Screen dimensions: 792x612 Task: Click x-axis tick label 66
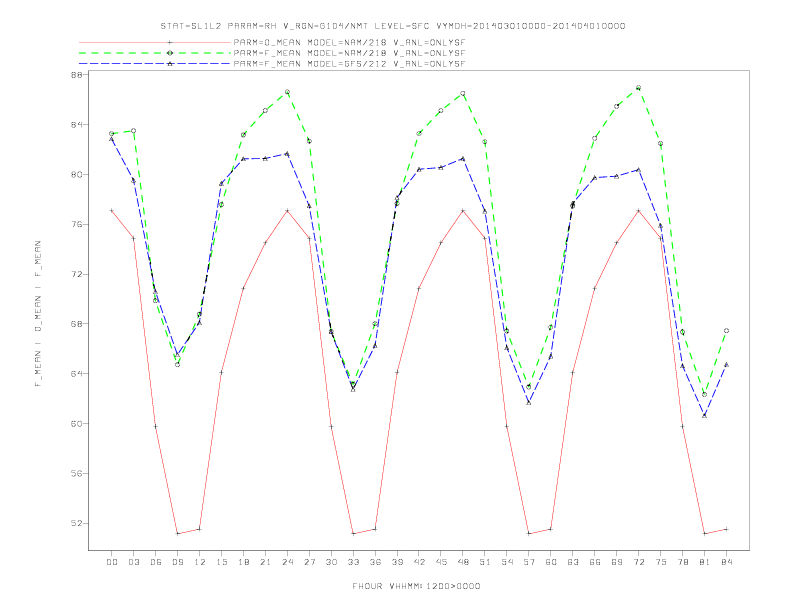point(595,562)
